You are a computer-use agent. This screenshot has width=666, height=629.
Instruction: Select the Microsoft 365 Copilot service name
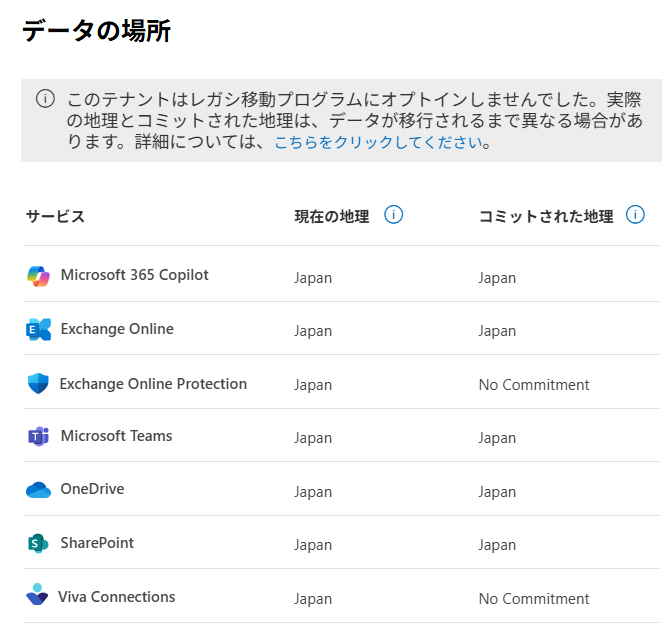(x=134, y=275)
